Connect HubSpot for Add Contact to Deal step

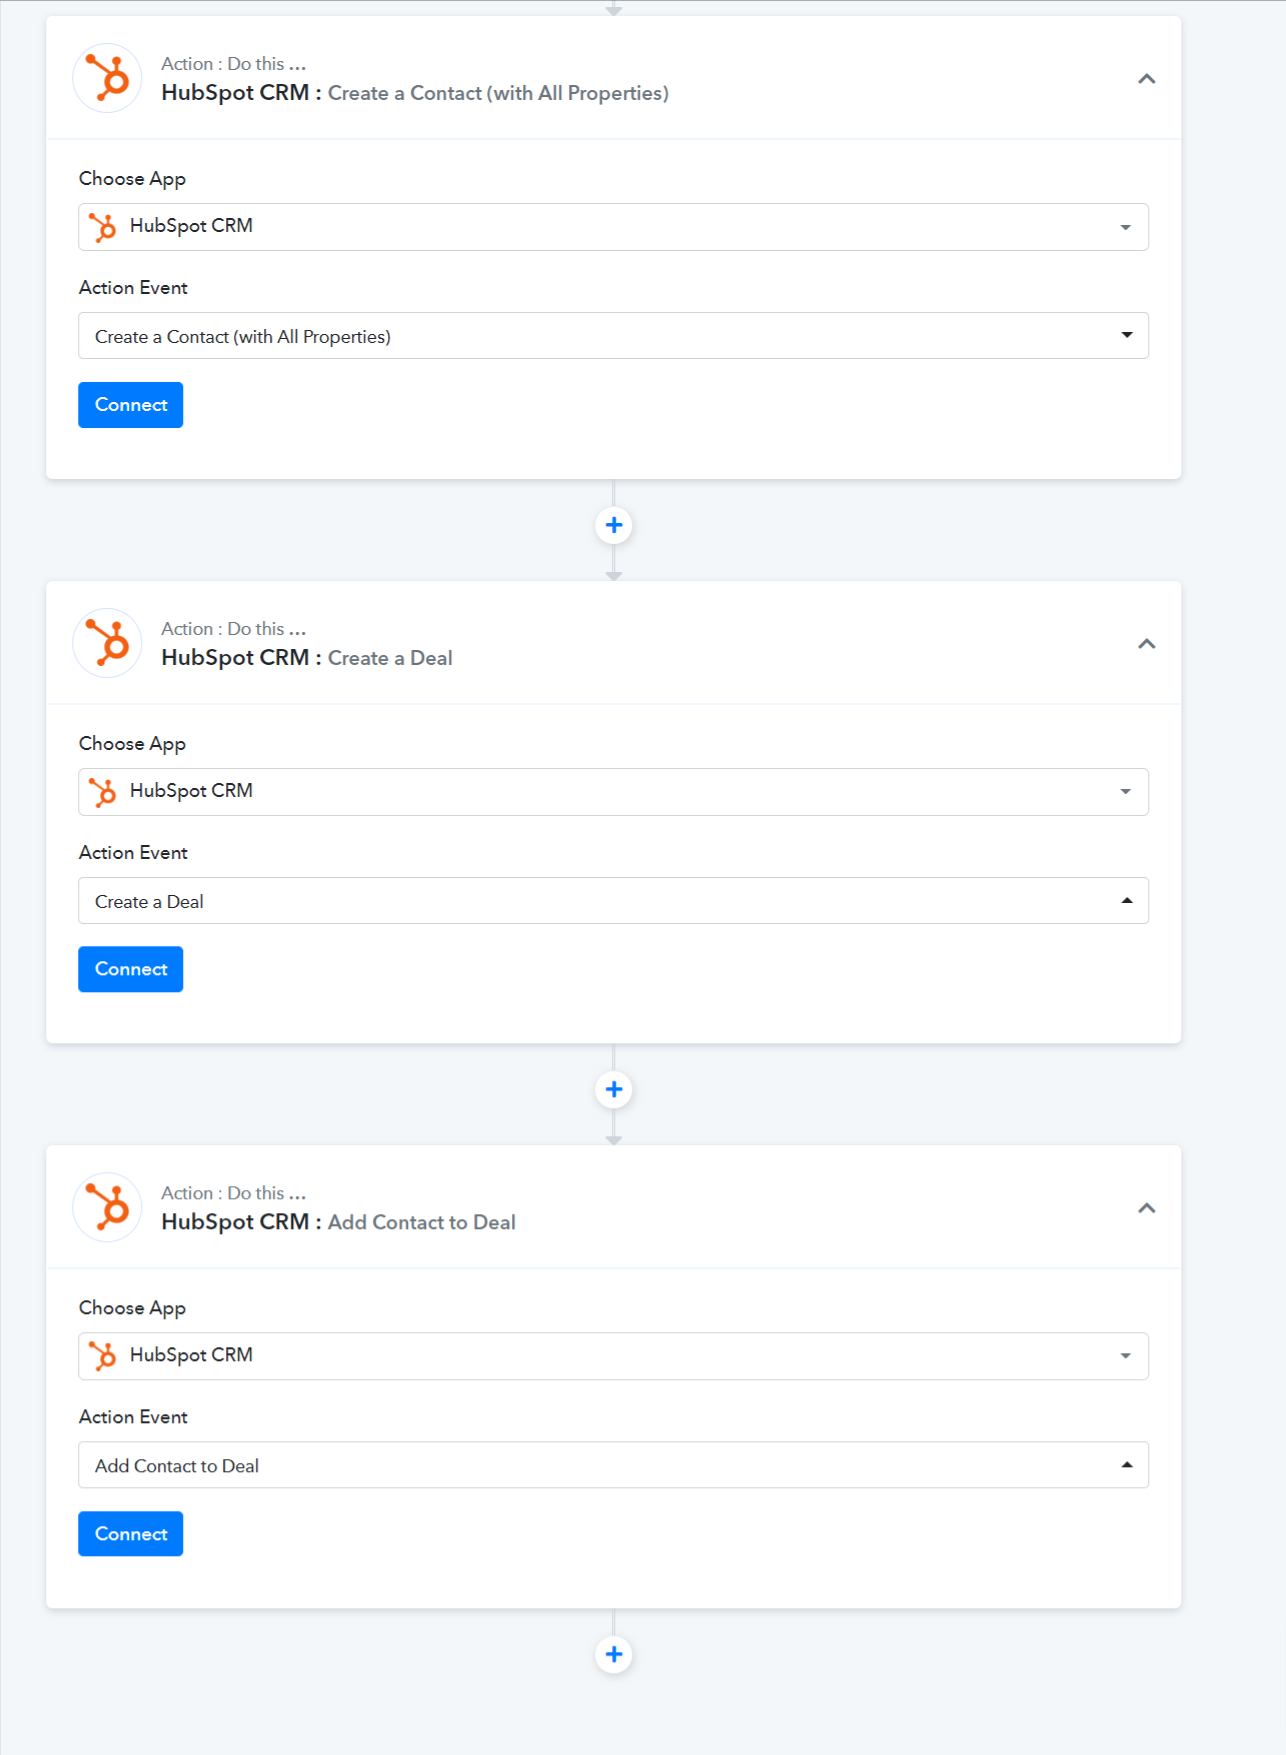click(131, 1534)
